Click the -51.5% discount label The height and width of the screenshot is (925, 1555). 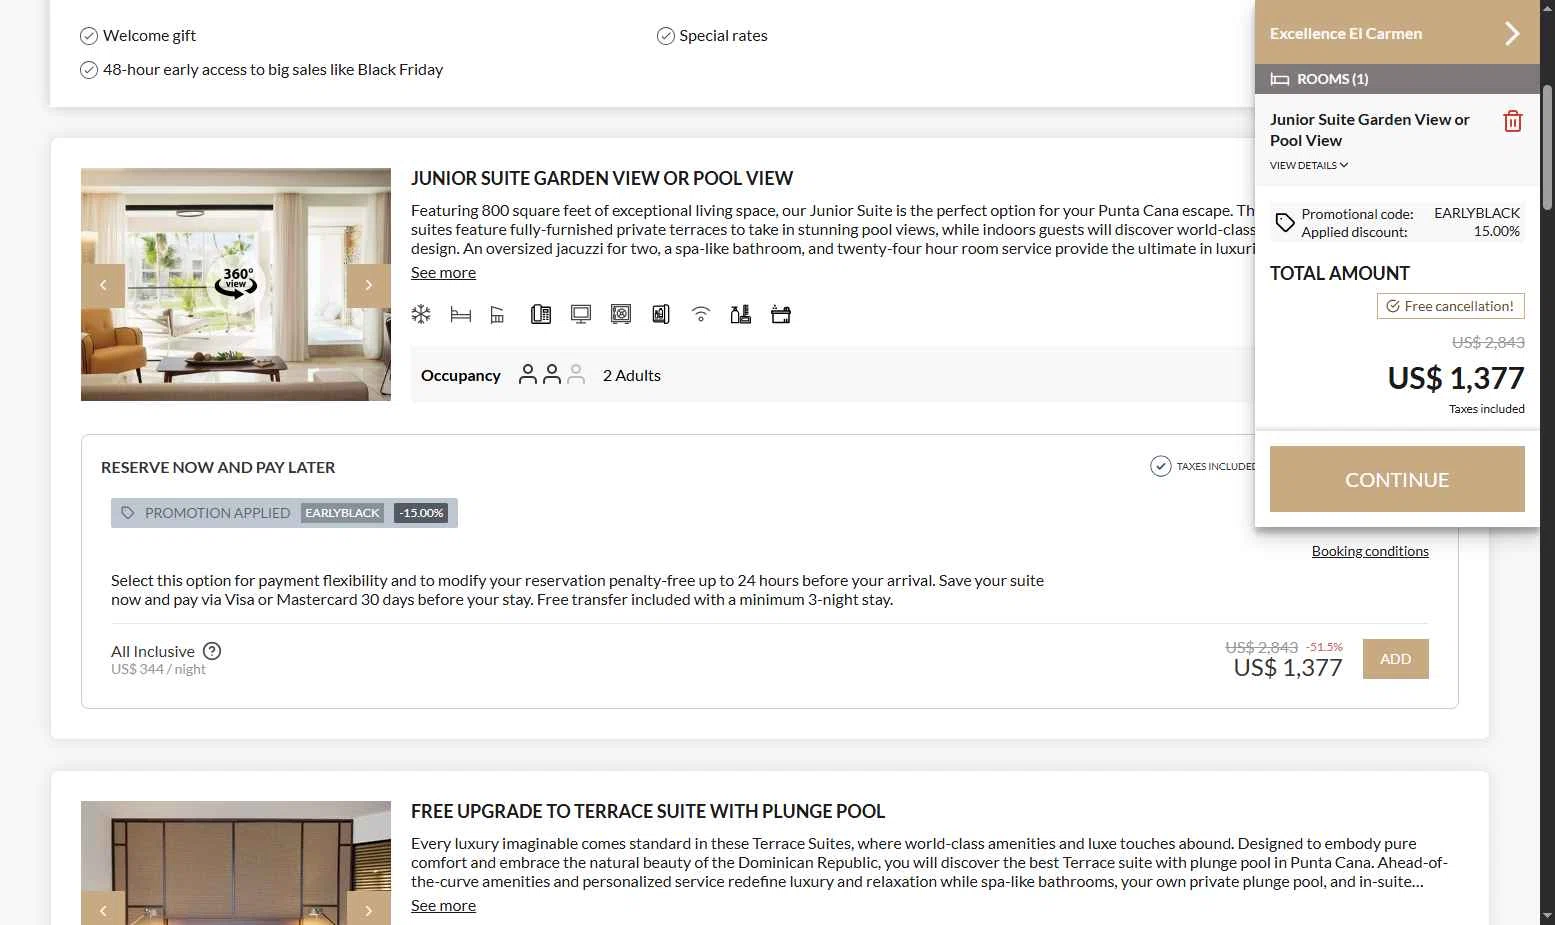(1324, 647)
